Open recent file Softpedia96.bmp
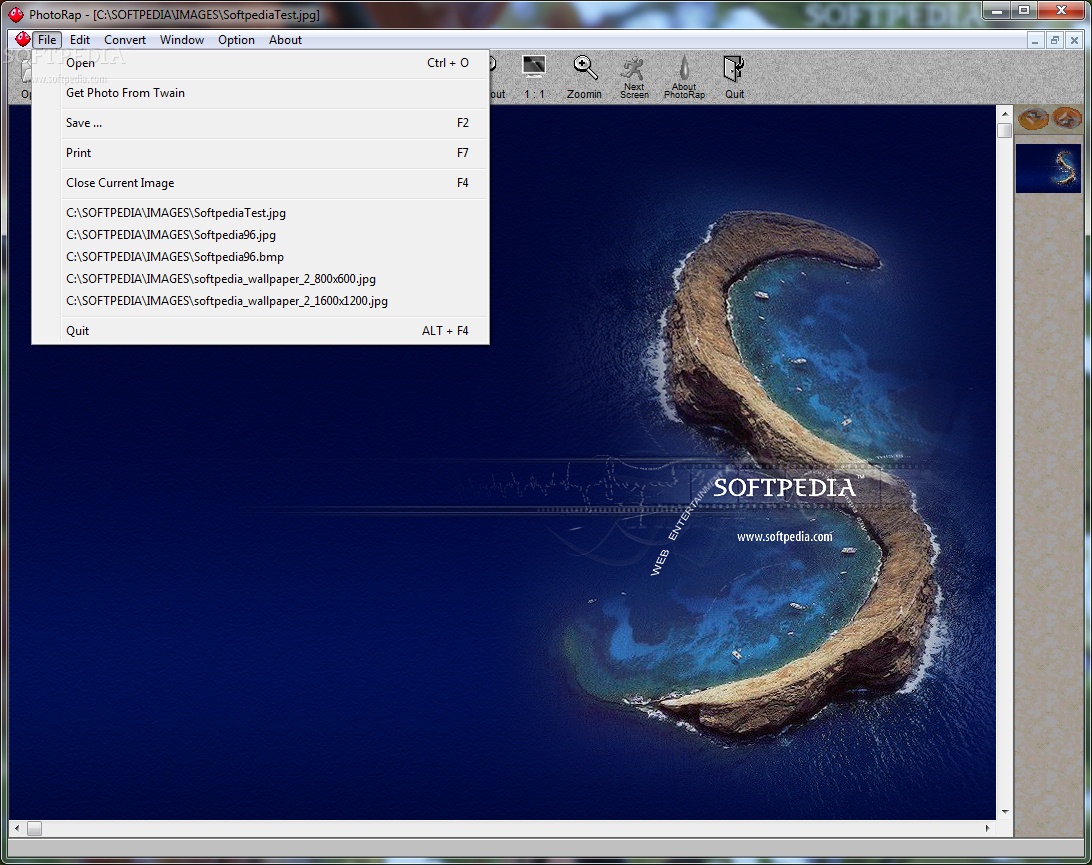Image resolution: width=1092 pixels, height=865 pixels. point(260,257)
